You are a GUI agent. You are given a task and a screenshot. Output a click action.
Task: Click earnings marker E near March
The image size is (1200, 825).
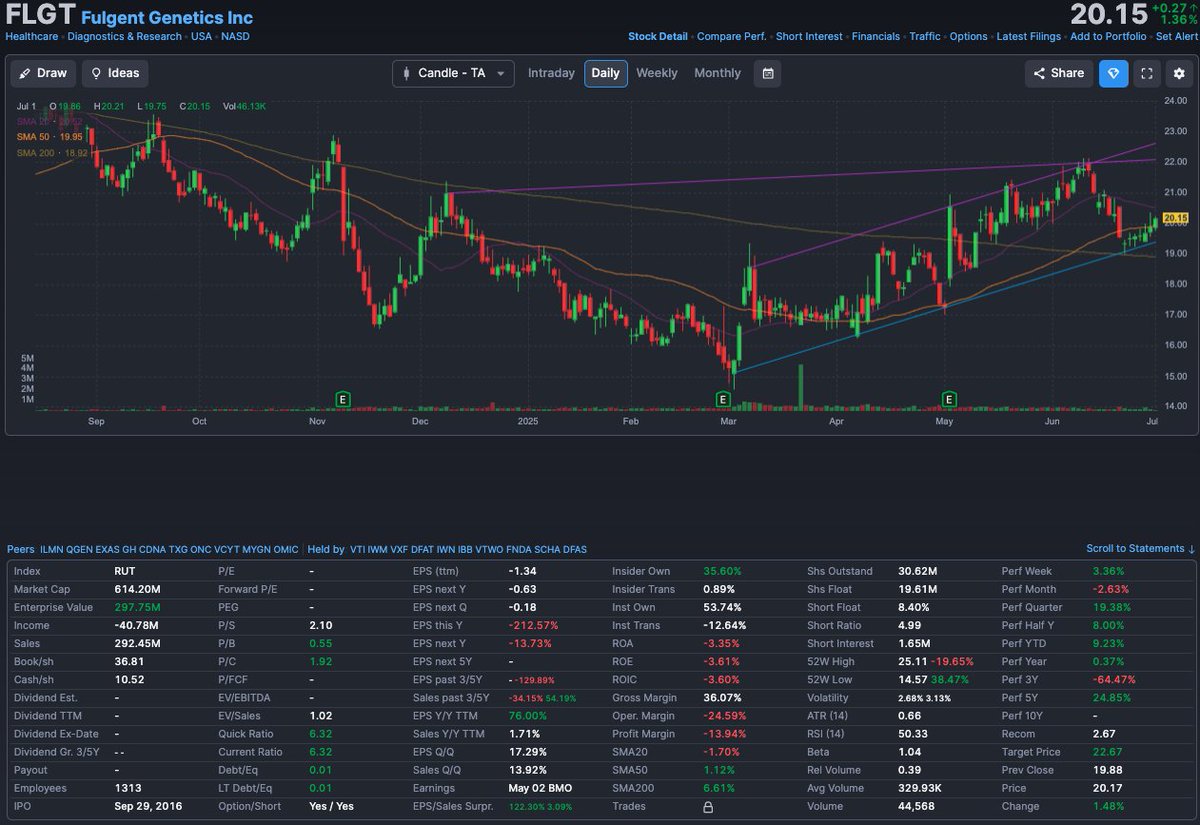722,399
